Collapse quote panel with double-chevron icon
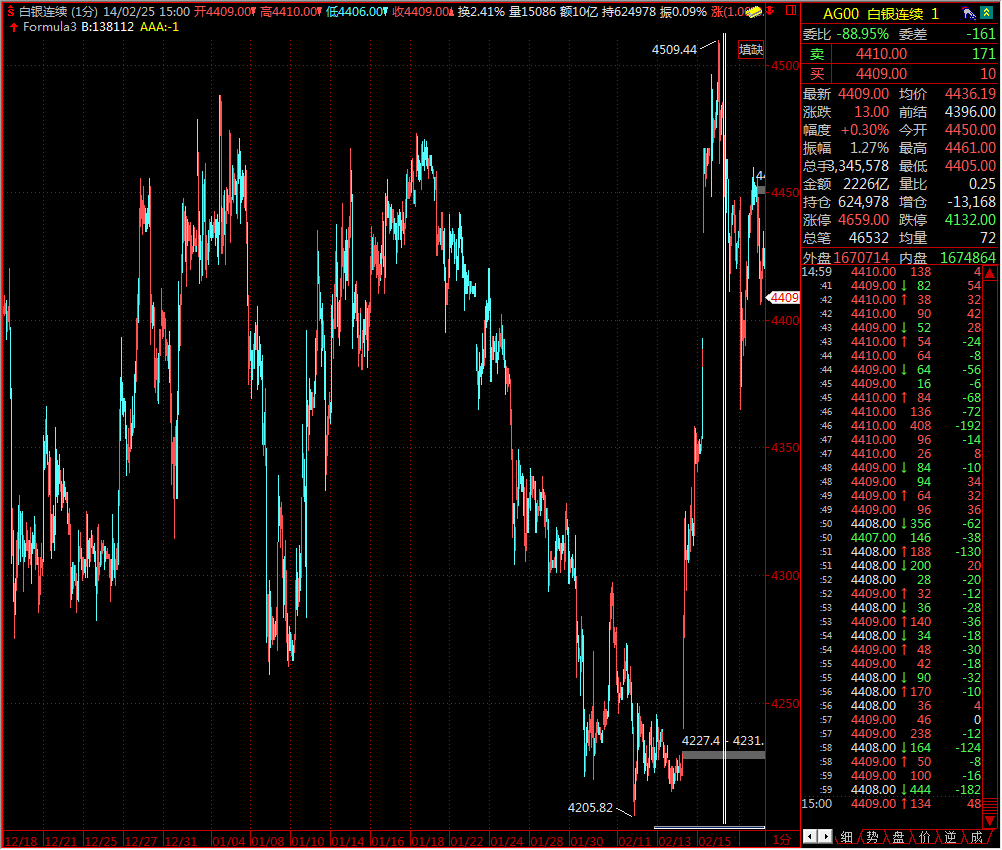 tap(987, 12)
